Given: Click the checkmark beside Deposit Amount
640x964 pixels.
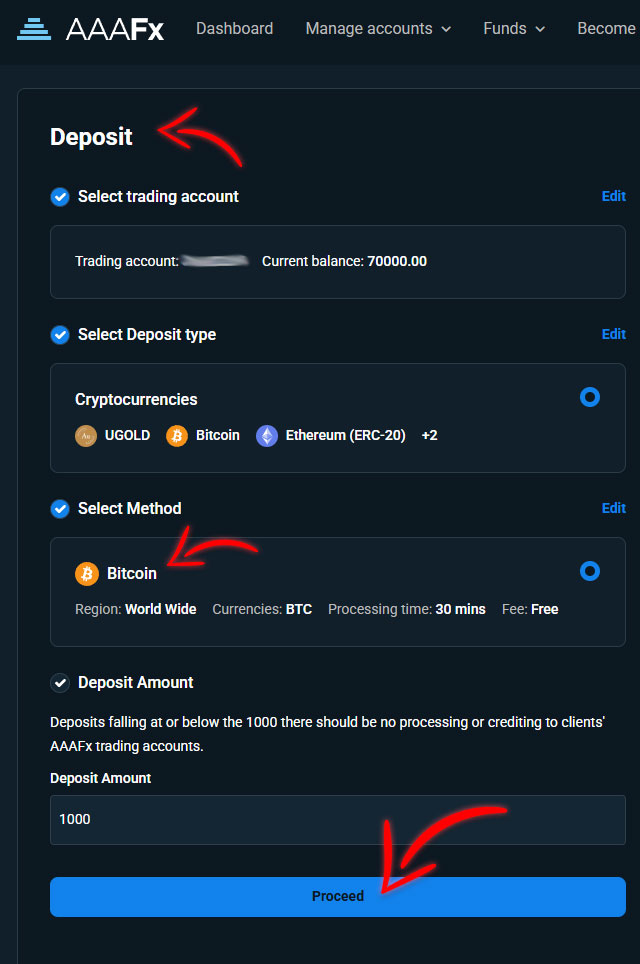Looking at the screenshot, I should [x=60, y=683].
